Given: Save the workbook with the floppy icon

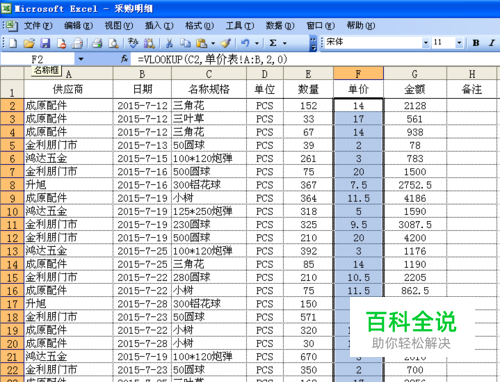Looking at the screenshot, I should tap(45, 43).
